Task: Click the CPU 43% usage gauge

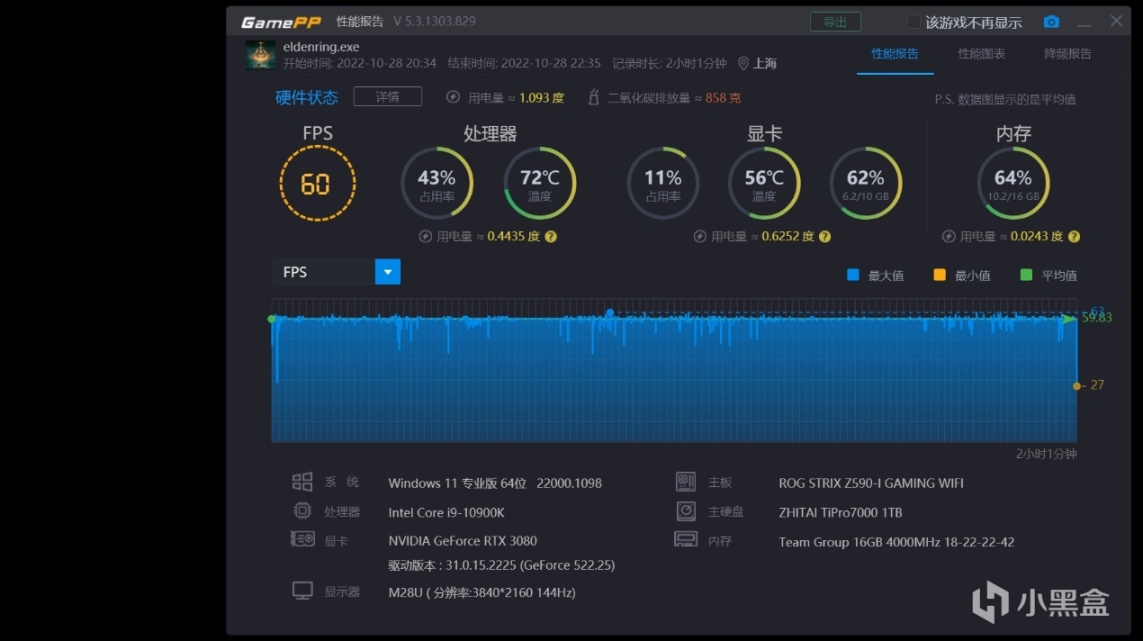Action: pos(437,183)
